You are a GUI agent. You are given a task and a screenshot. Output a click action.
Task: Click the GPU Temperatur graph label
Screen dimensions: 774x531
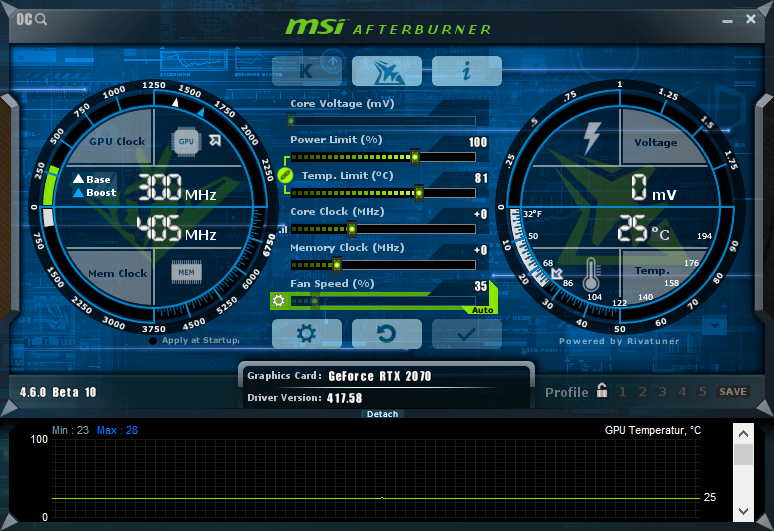(653, 430)
